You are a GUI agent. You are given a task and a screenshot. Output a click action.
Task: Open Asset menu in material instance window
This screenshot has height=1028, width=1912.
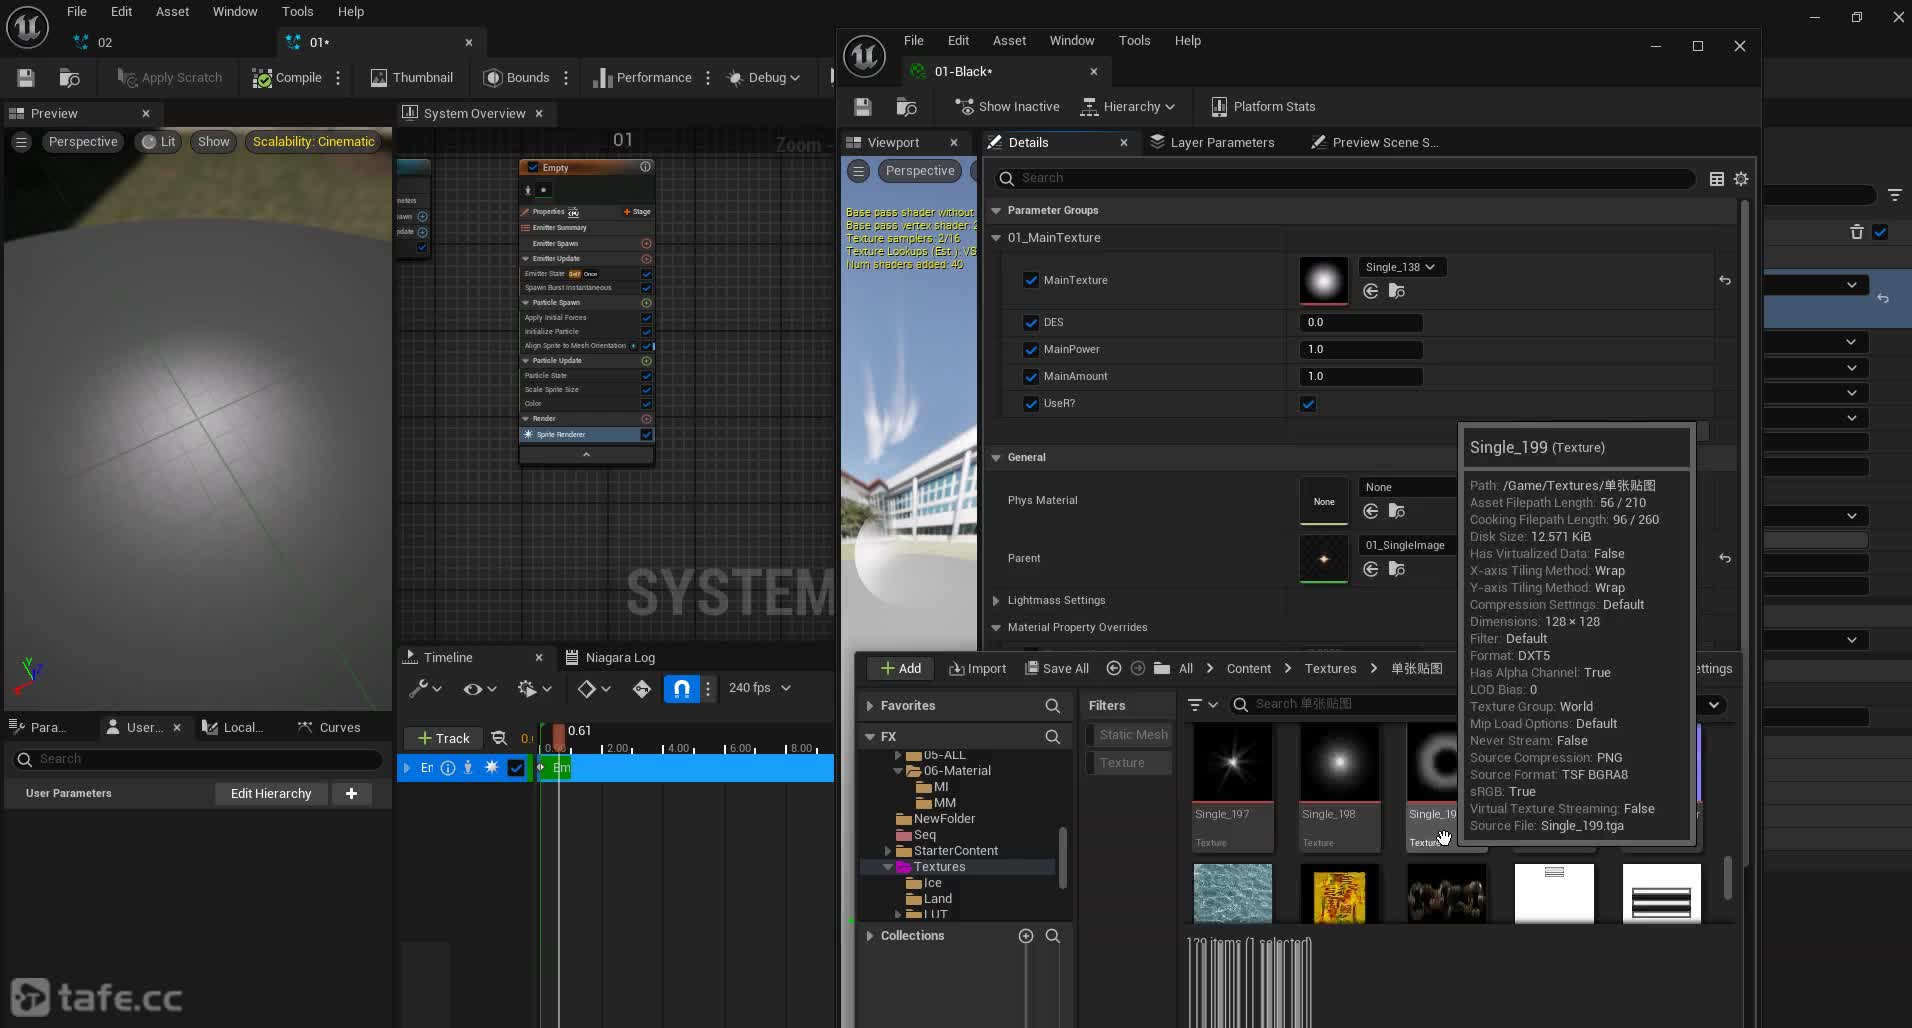[x=1009, y=41]
